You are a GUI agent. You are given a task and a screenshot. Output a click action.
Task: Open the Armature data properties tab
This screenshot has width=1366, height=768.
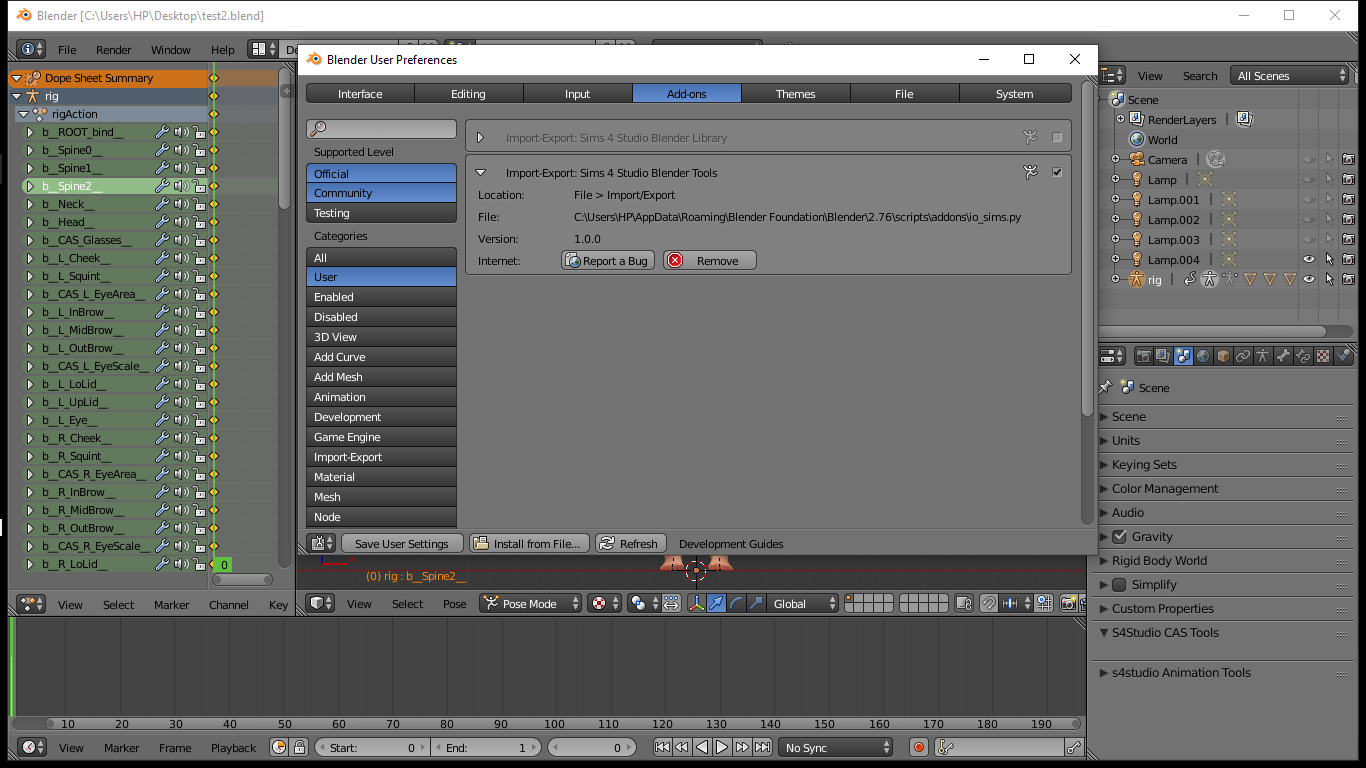pos(1263,356)
